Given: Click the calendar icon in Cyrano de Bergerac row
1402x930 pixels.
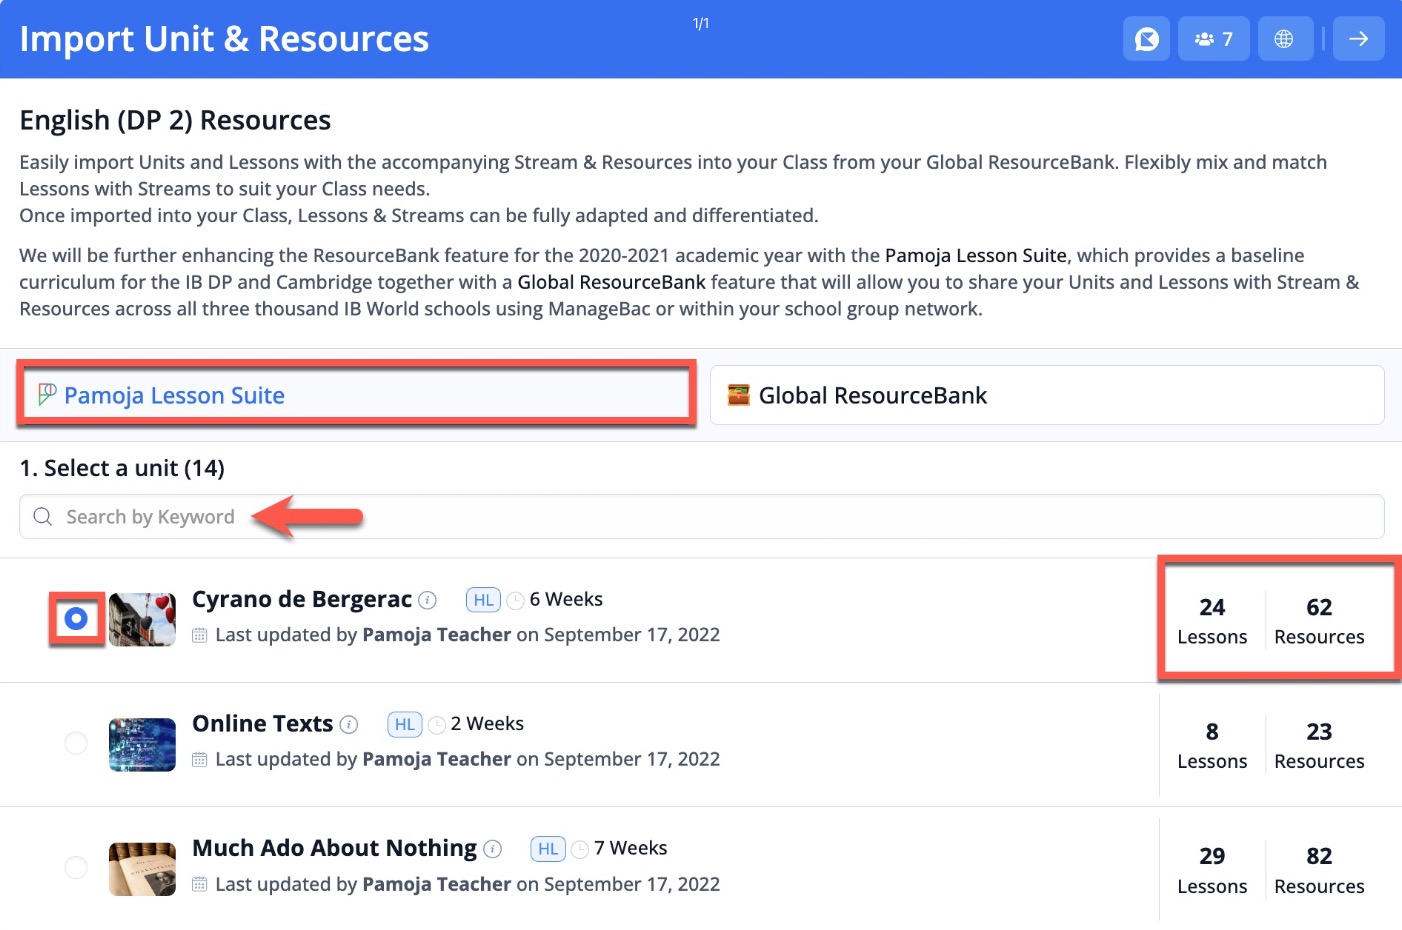Looking at the screenshot, I should coord(199,635).
